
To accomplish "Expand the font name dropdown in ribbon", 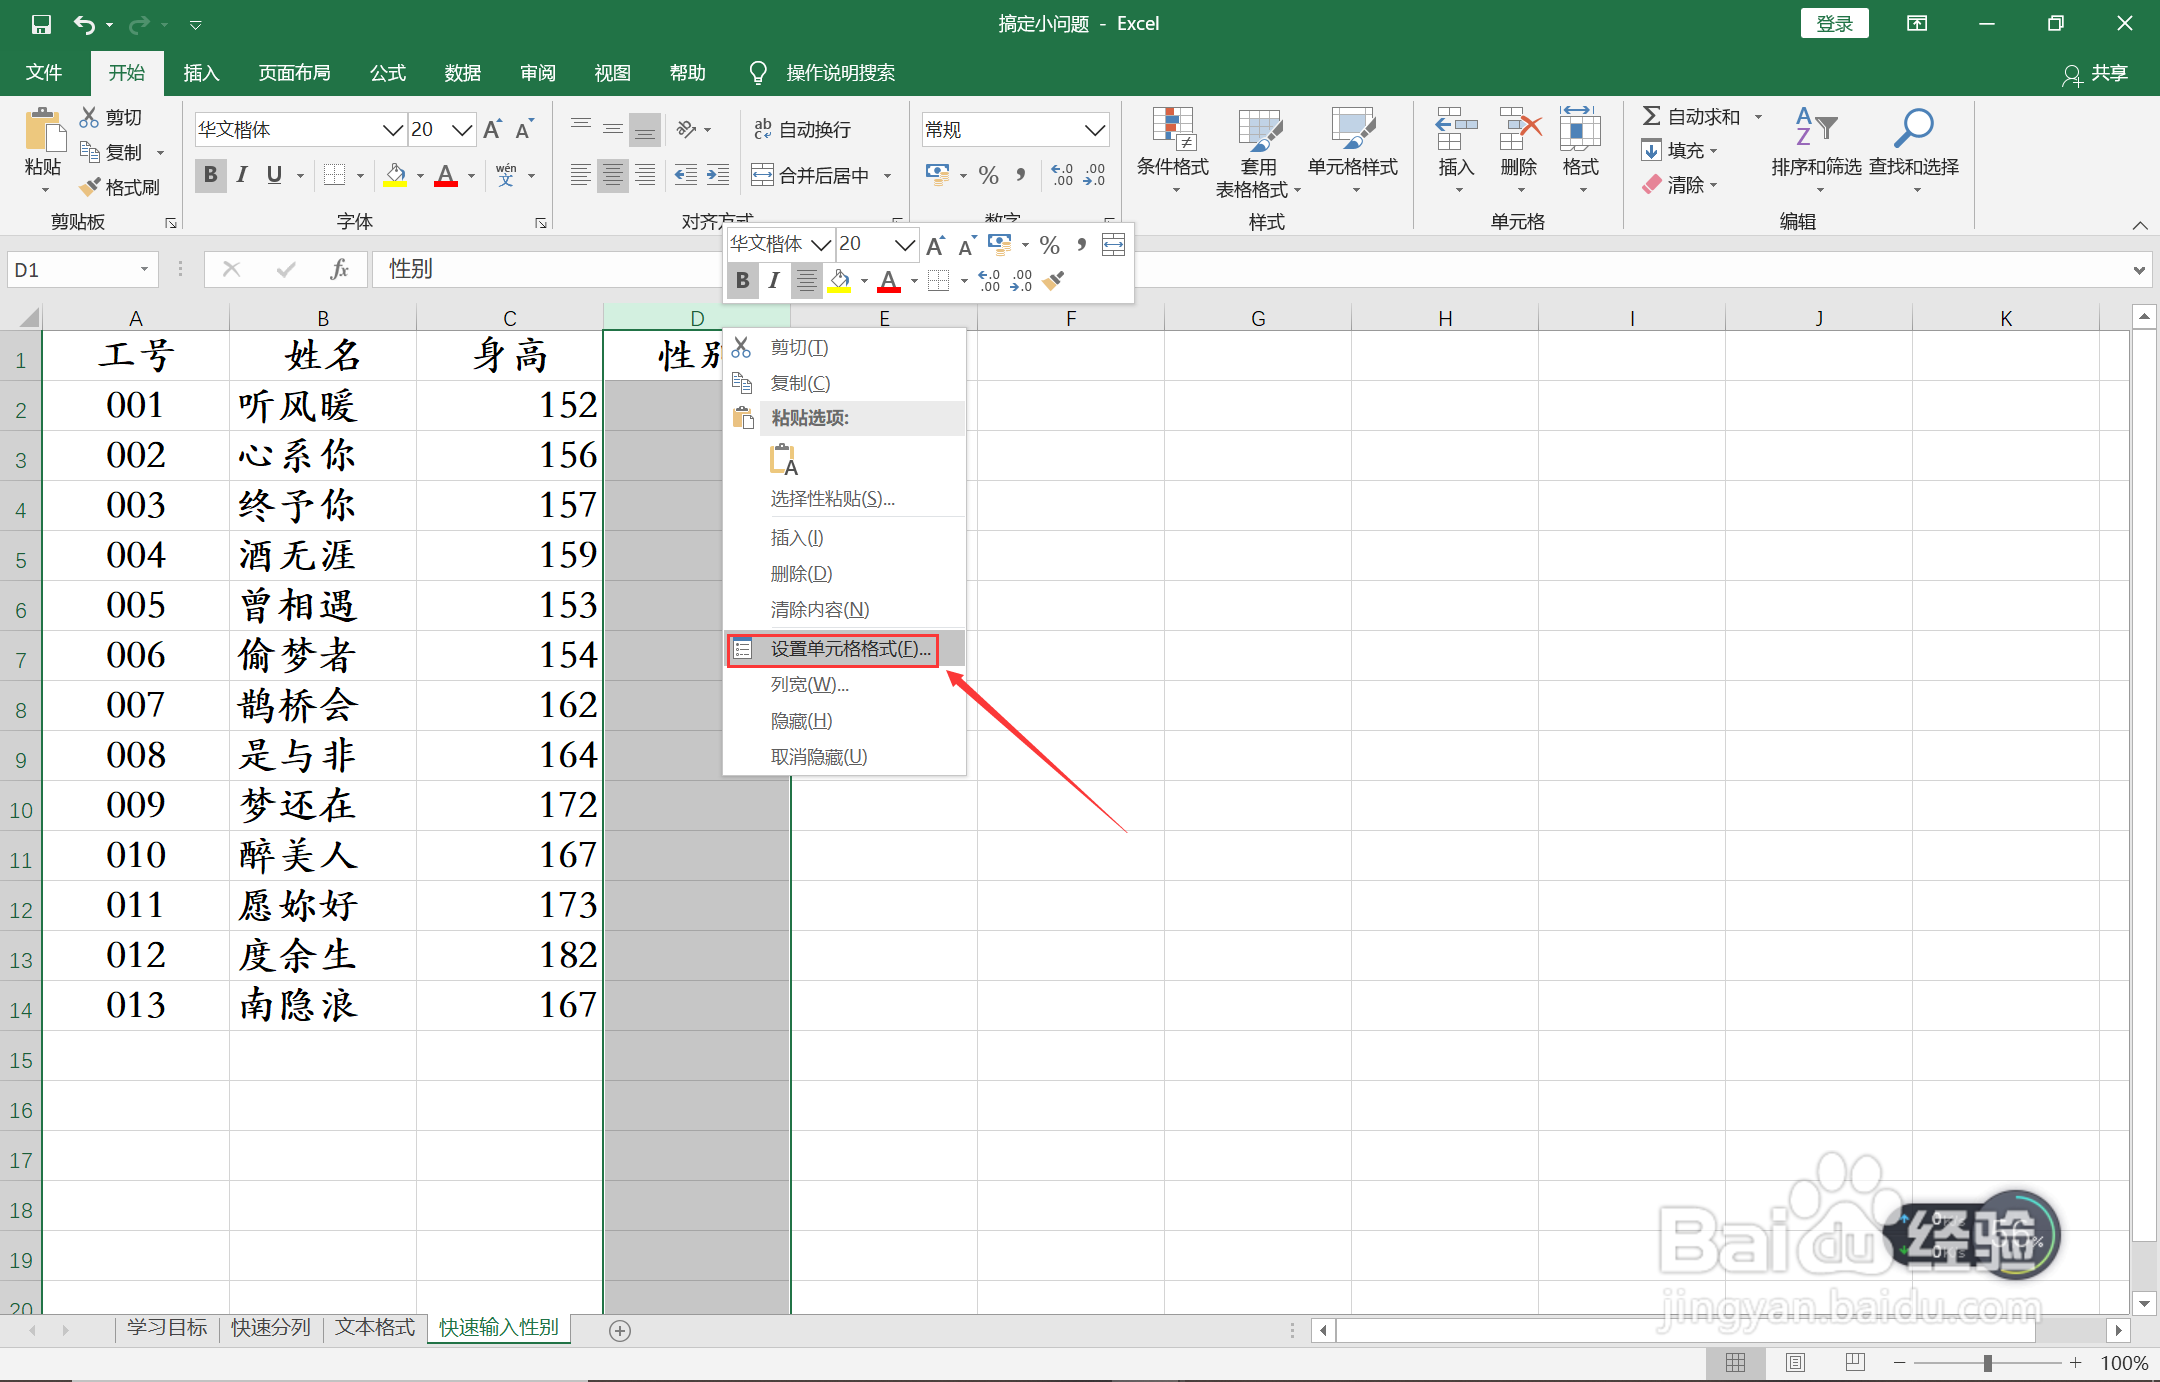I will pos(392,129).
